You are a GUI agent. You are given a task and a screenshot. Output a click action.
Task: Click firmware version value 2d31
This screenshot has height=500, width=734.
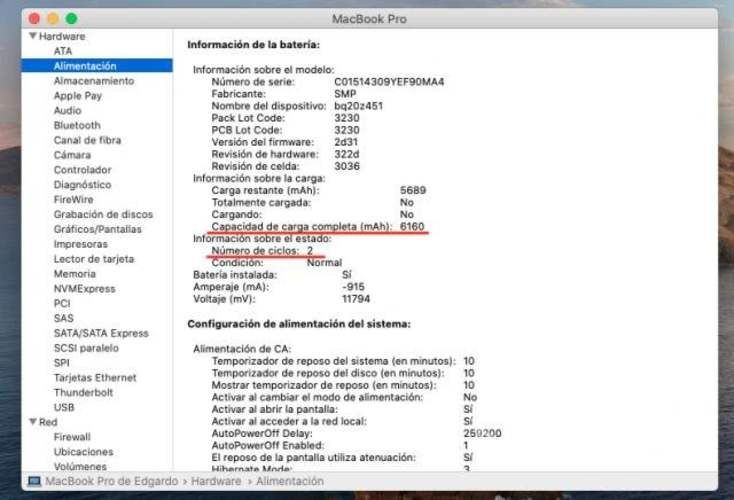[346, 142]
